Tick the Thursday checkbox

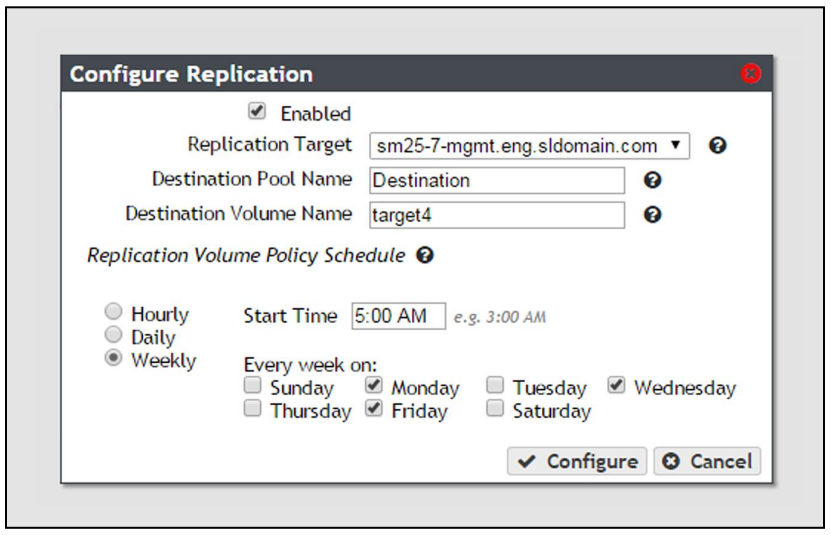point(253,408)
